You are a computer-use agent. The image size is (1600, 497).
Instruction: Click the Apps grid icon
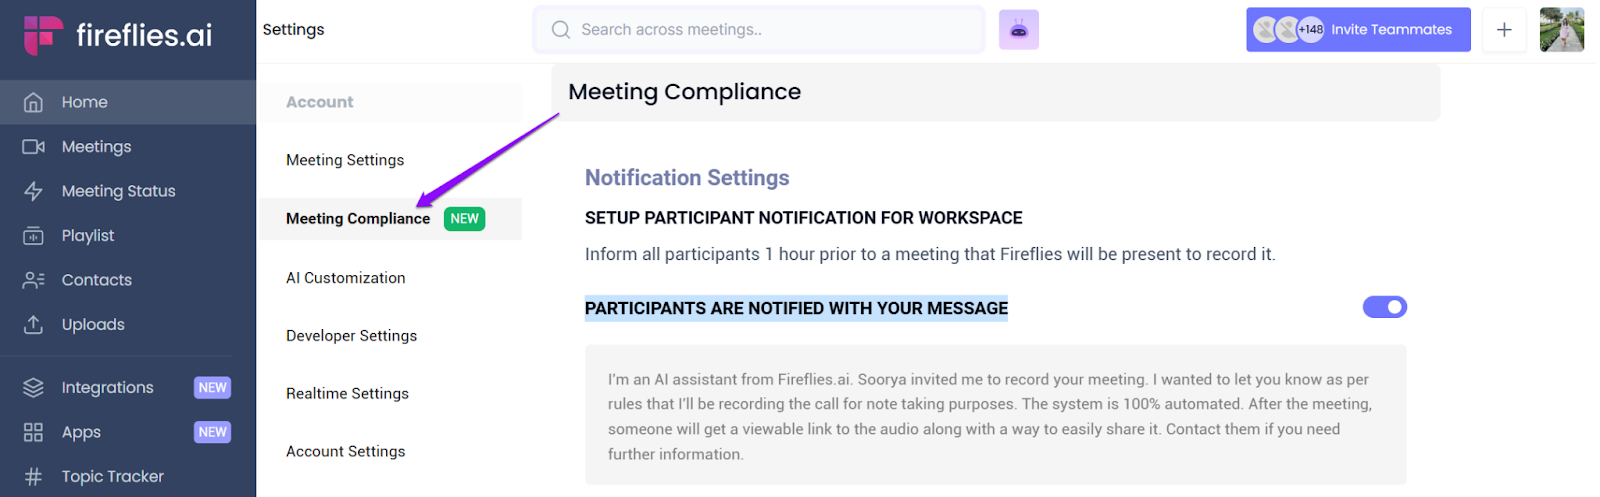pos(33,432)
